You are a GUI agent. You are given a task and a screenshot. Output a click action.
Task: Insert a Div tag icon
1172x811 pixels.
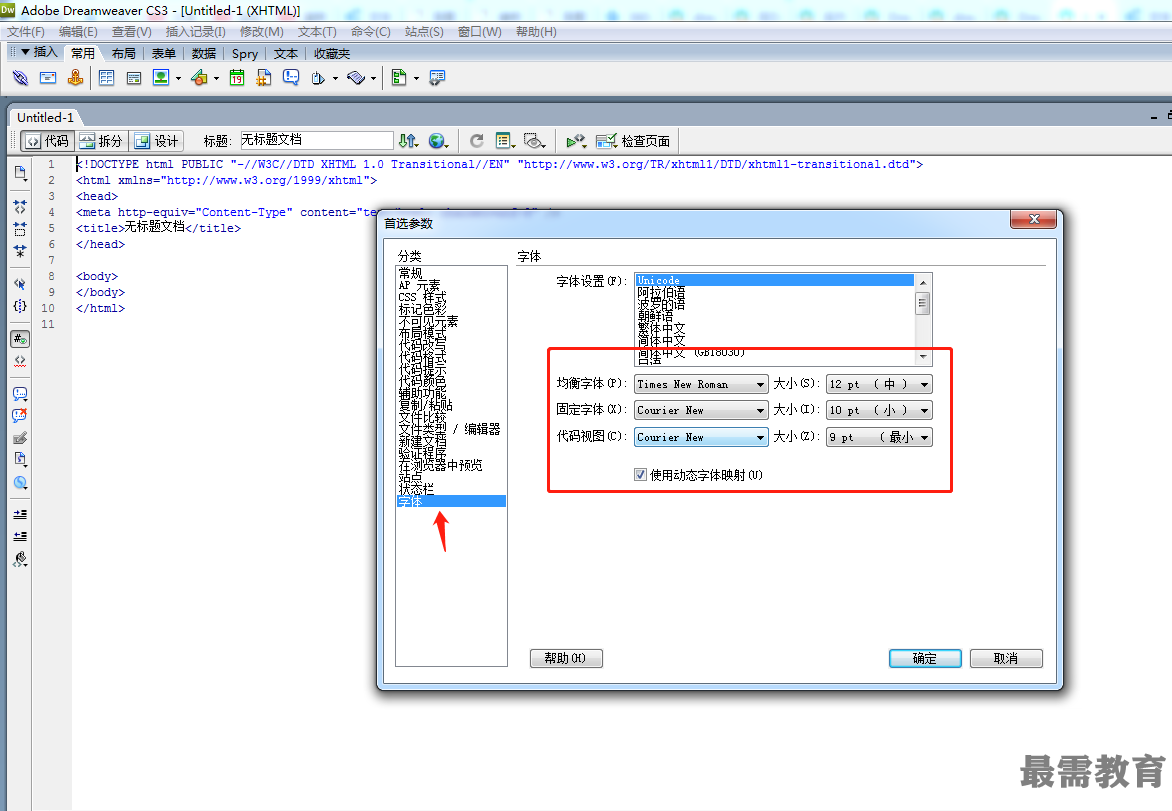tap(134, 78)
